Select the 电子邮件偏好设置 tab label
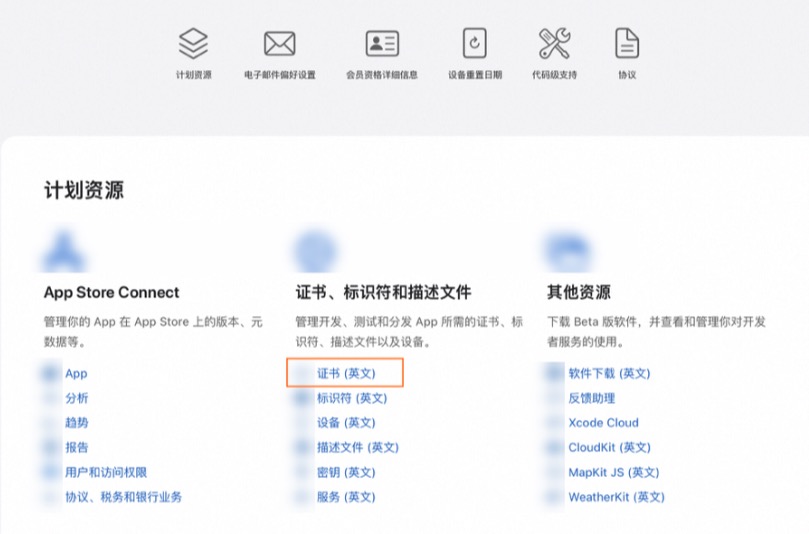809x534 pixels. (x=280, y=75)
